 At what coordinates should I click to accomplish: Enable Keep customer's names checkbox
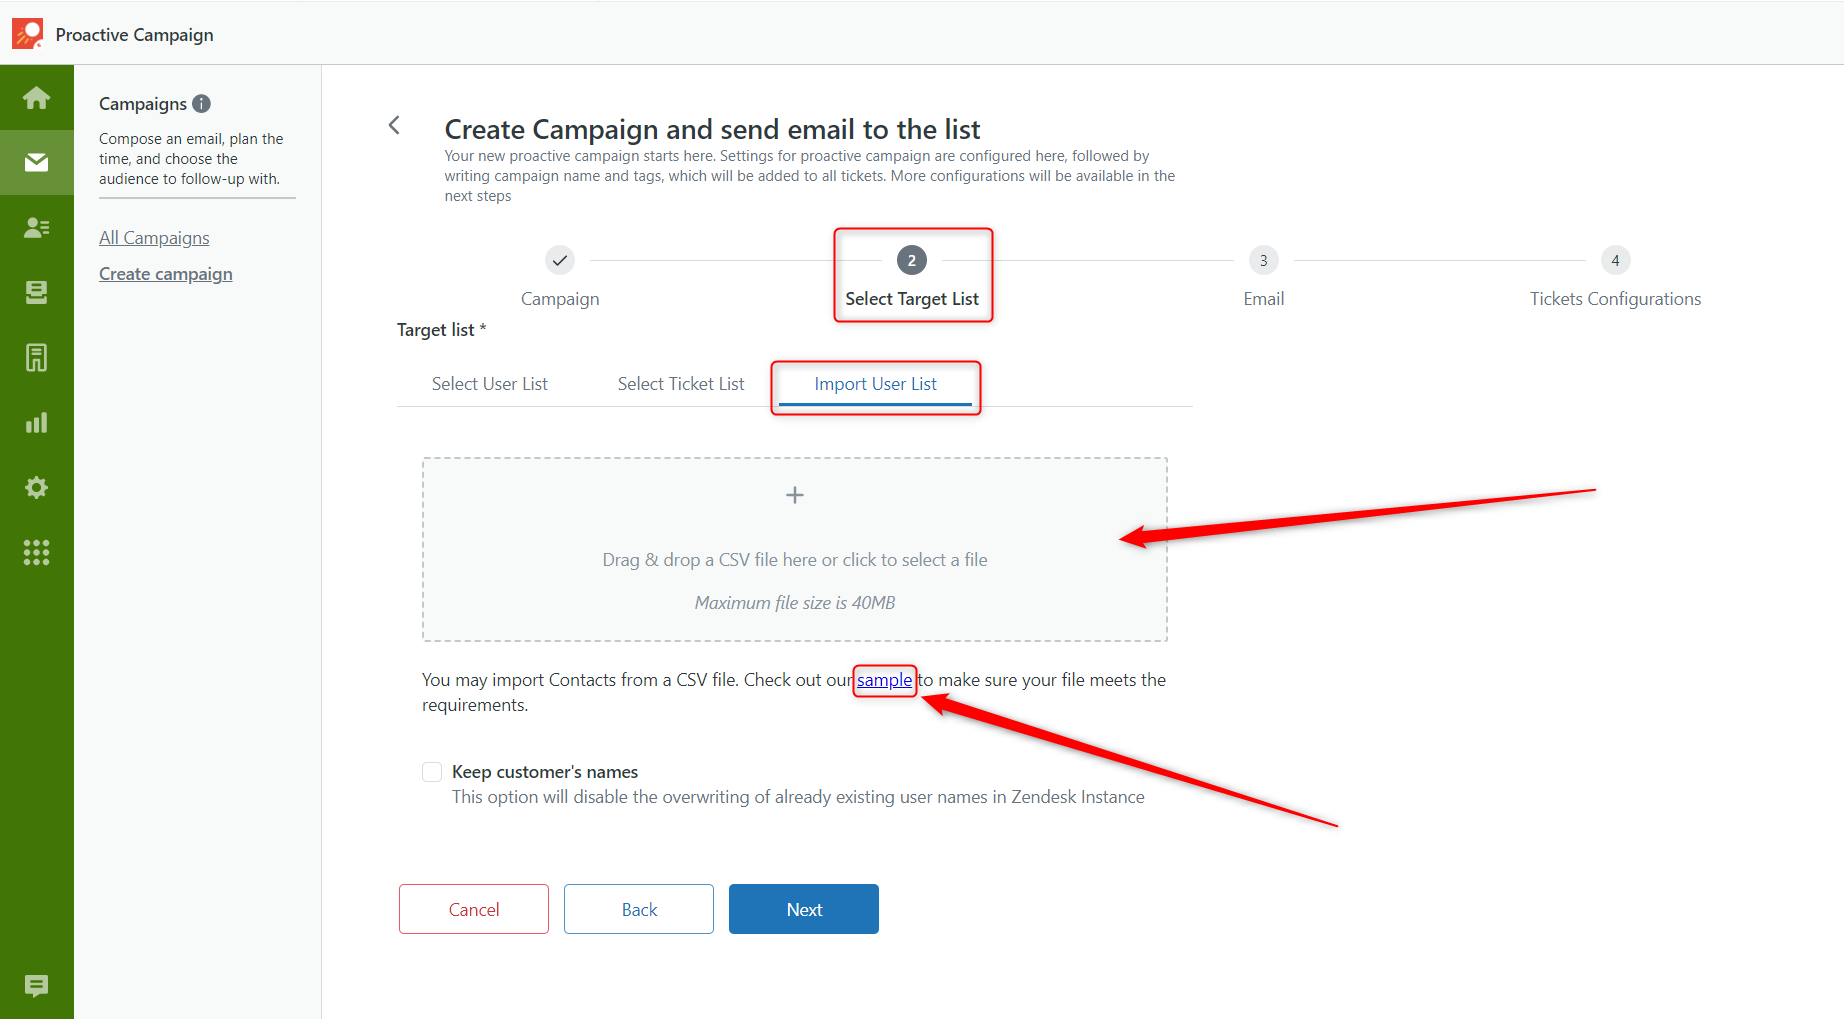click(x=432, y=772)
